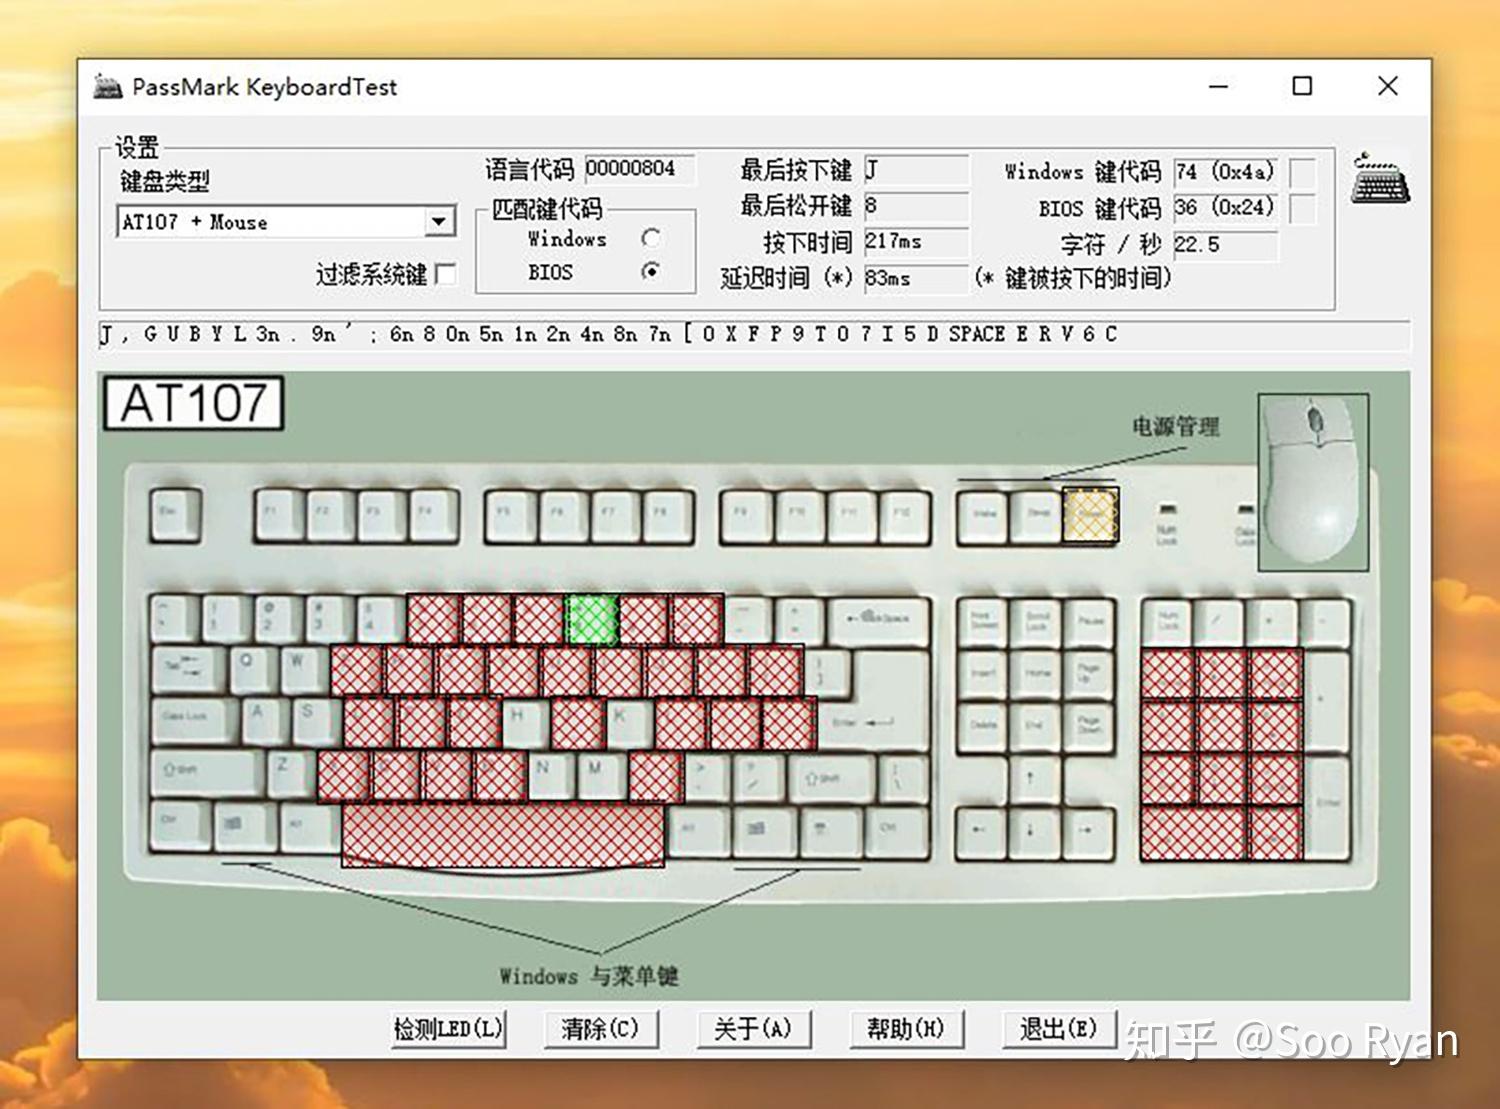Click the 检测LED(L) button
The height and width of the screenshot is (1109, 1500).
448,1028
